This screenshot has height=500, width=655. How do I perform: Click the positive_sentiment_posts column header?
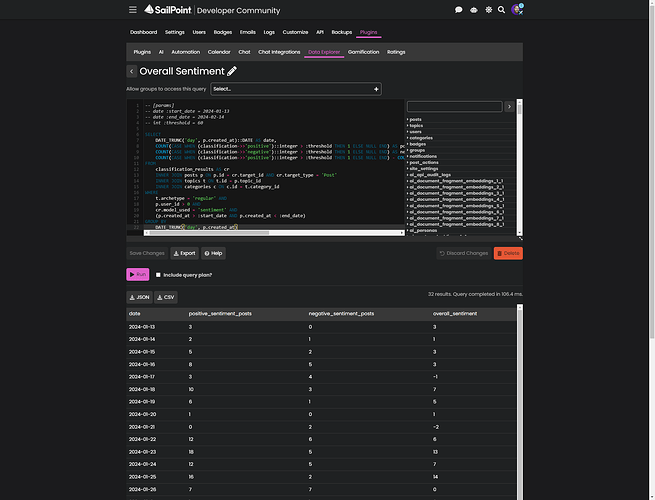[x=220, y=314]
